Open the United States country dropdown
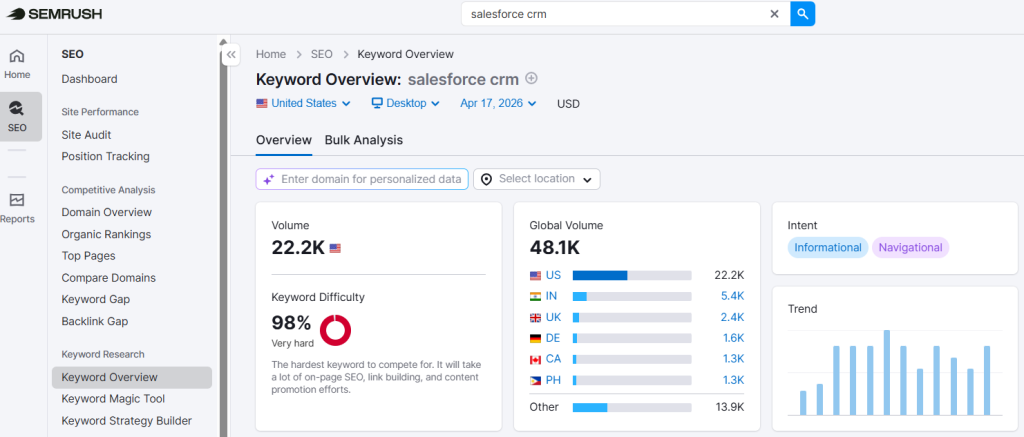 (x=304, y=103)
